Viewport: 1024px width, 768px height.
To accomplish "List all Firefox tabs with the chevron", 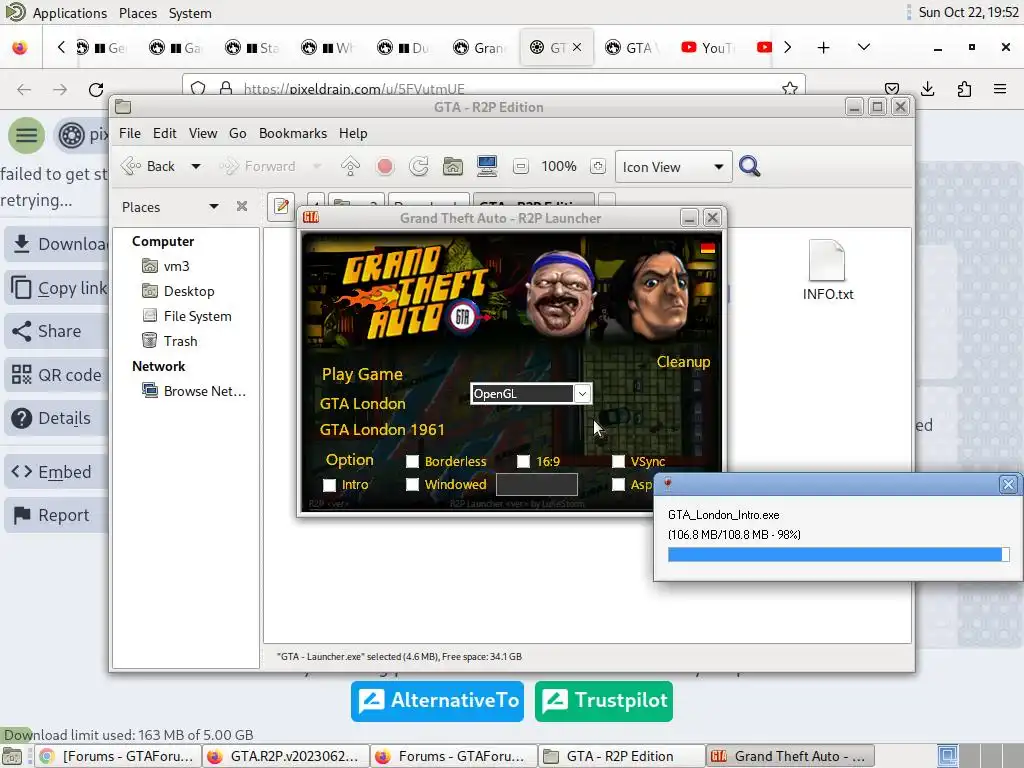I will (x=863, y=47).
